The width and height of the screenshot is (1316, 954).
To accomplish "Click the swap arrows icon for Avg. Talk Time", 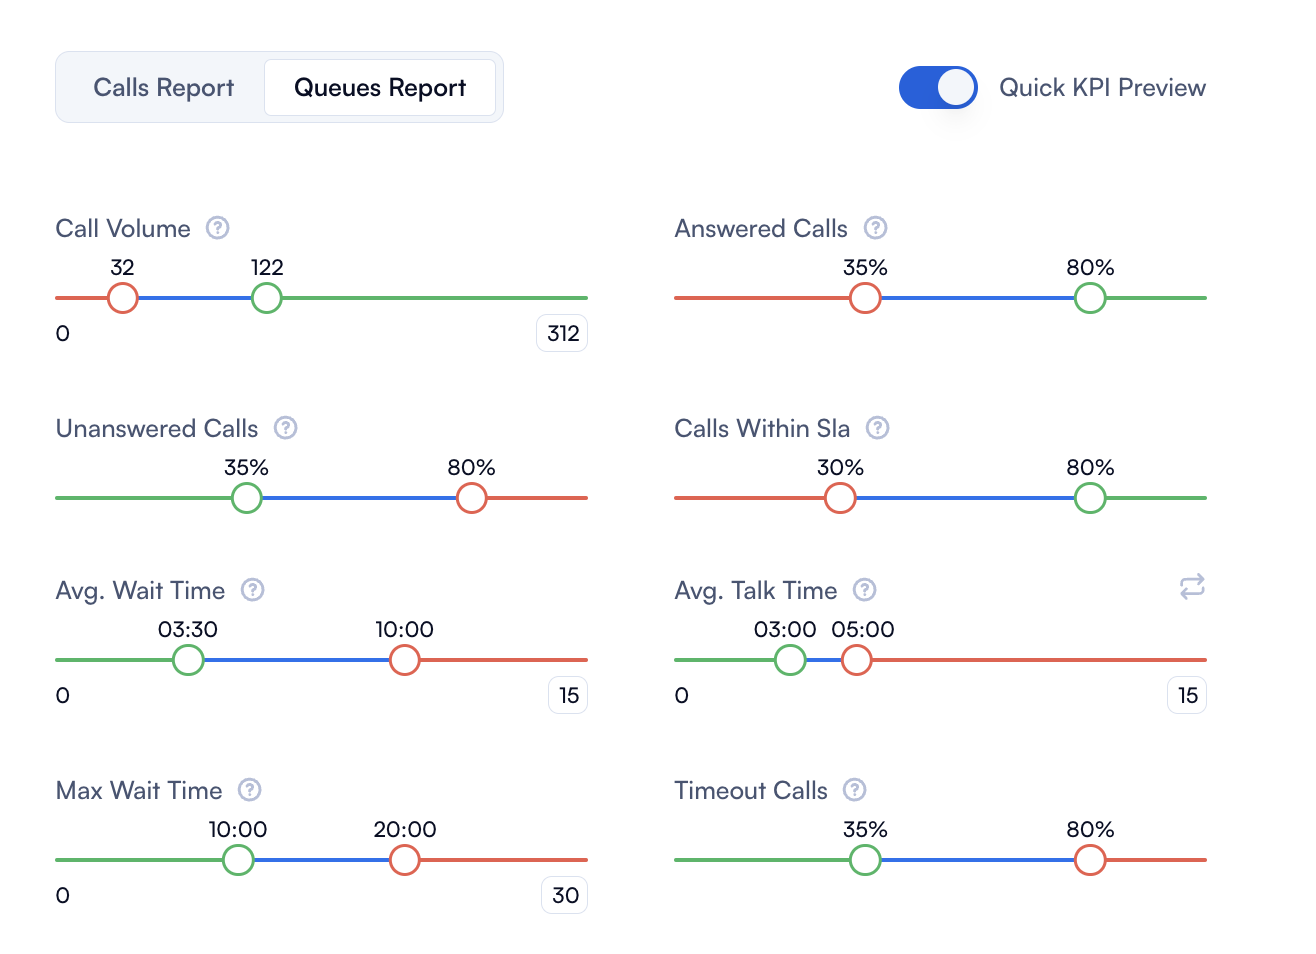I will 1192,587.
